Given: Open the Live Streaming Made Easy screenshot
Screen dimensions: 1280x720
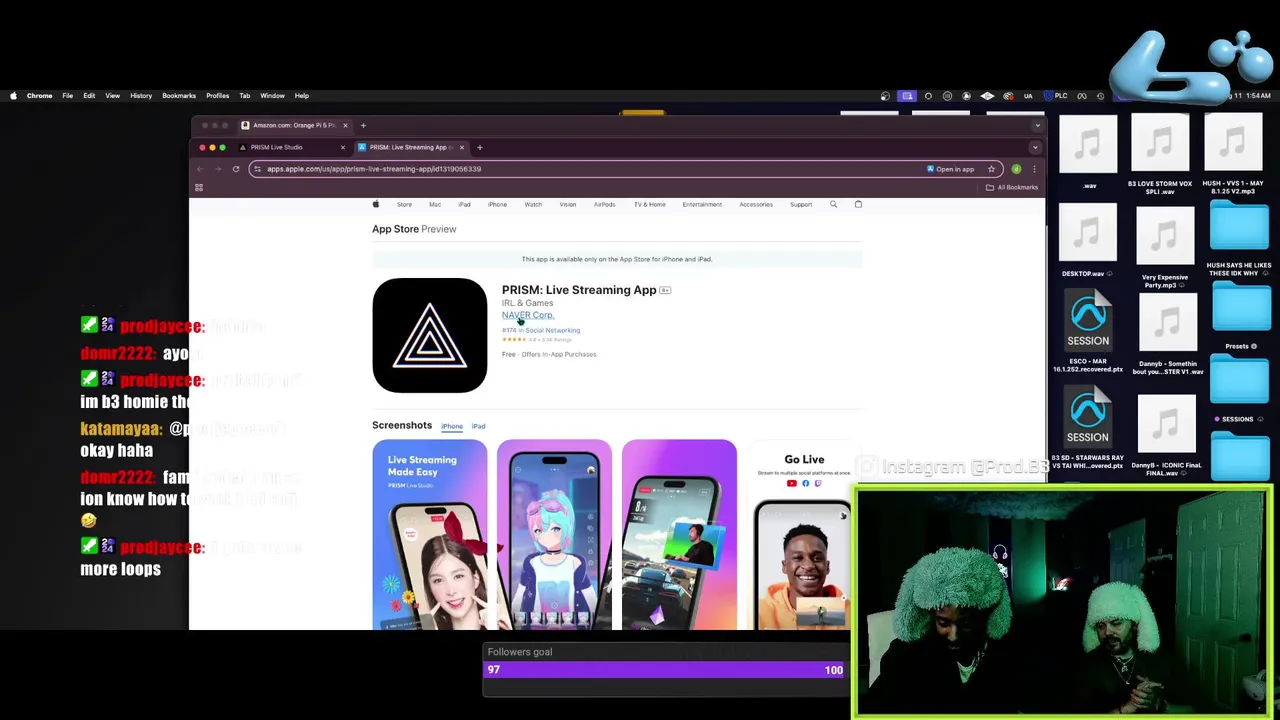Looking at the screenshot, I should tap(430, 535).
